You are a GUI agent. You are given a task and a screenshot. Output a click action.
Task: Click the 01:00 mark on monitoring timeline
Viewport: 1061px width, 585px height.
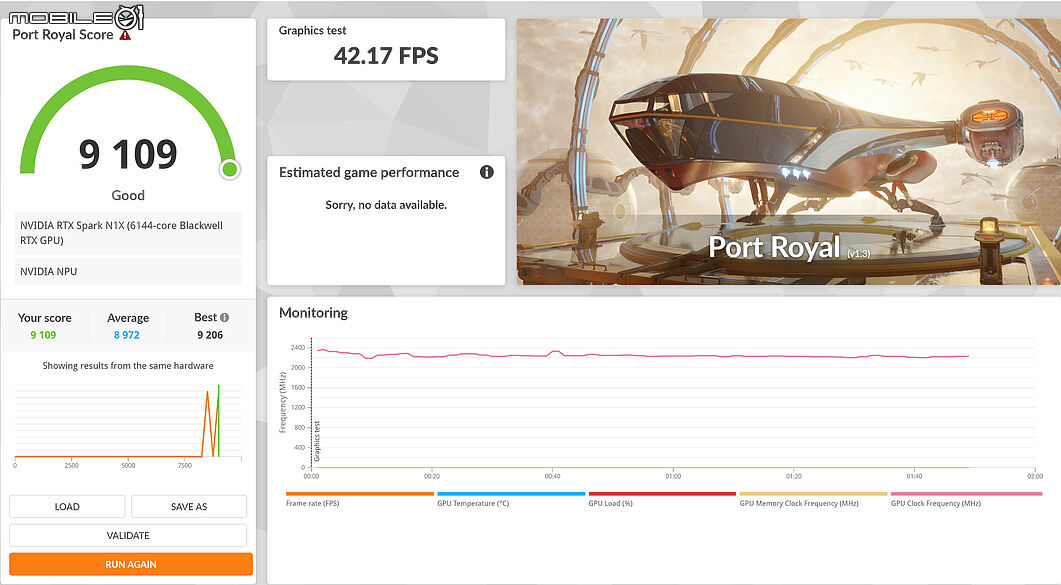(x=673, y=476)
